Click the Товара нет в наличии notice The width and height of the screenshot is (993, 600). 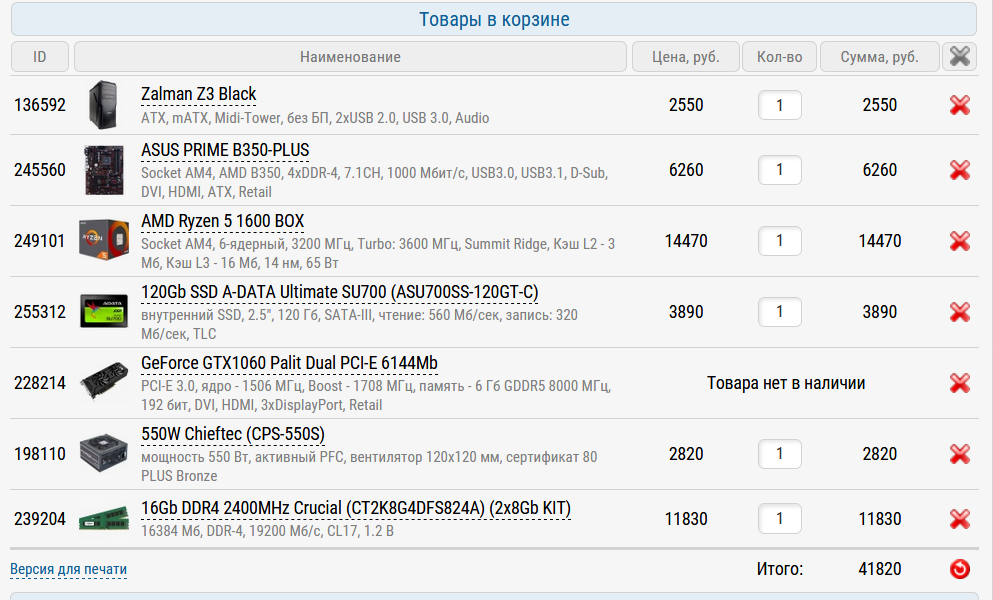[786, 383]
